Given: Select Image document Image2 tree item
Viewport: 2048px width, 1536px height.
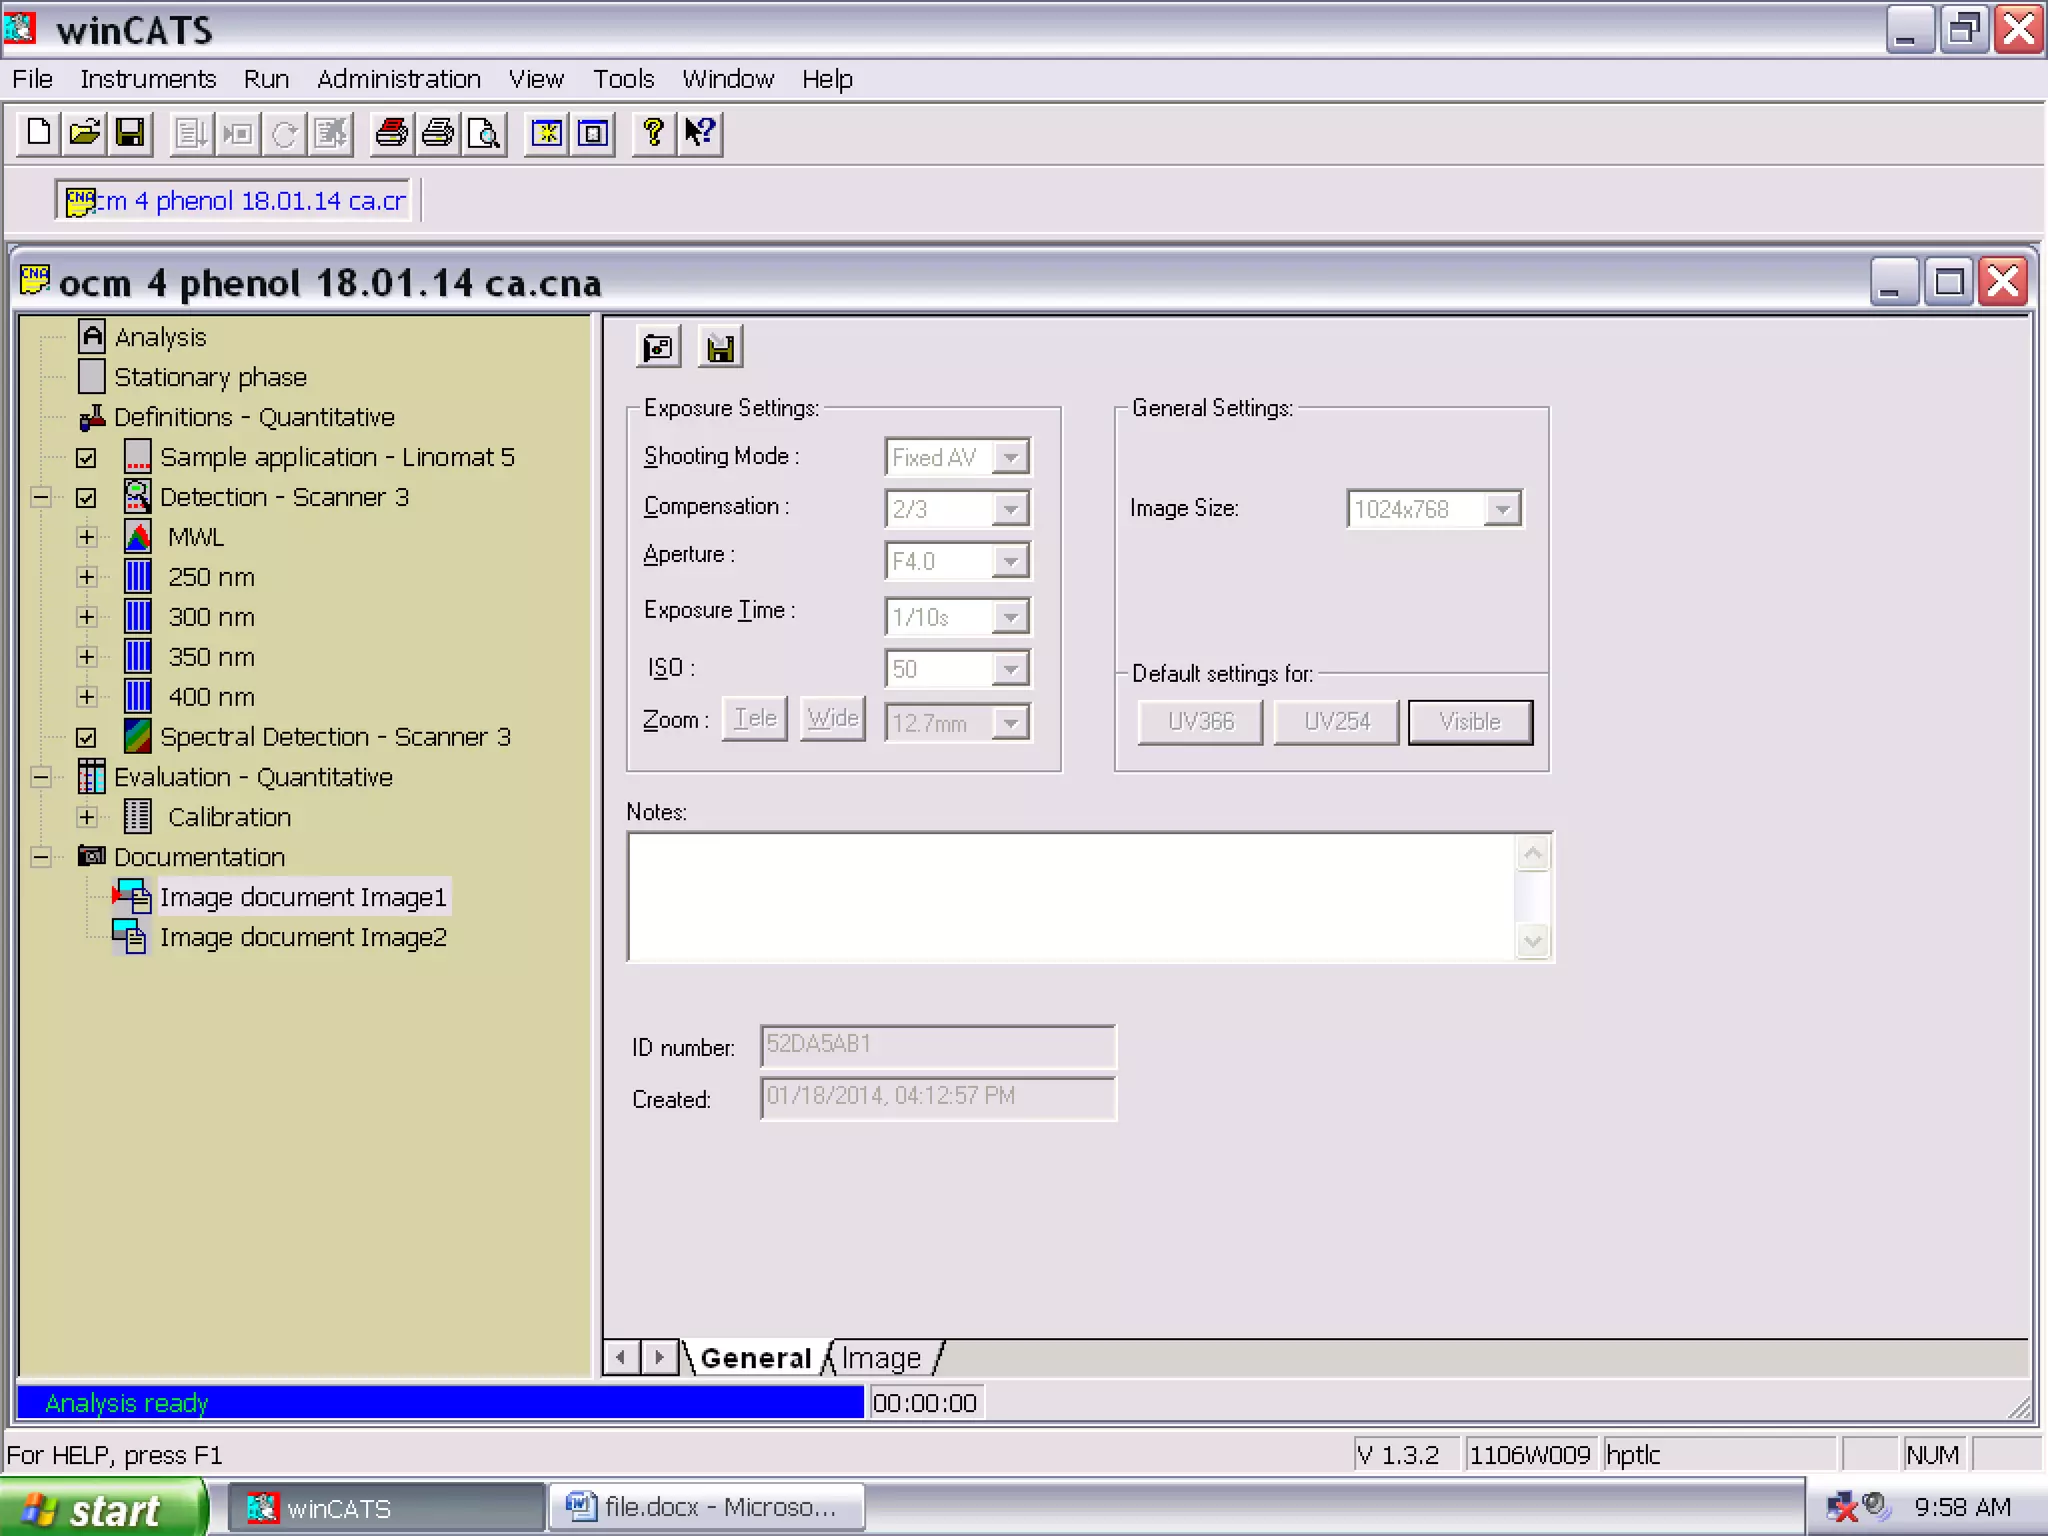Looking at the screenshot, I should click(x=302, y=938).
